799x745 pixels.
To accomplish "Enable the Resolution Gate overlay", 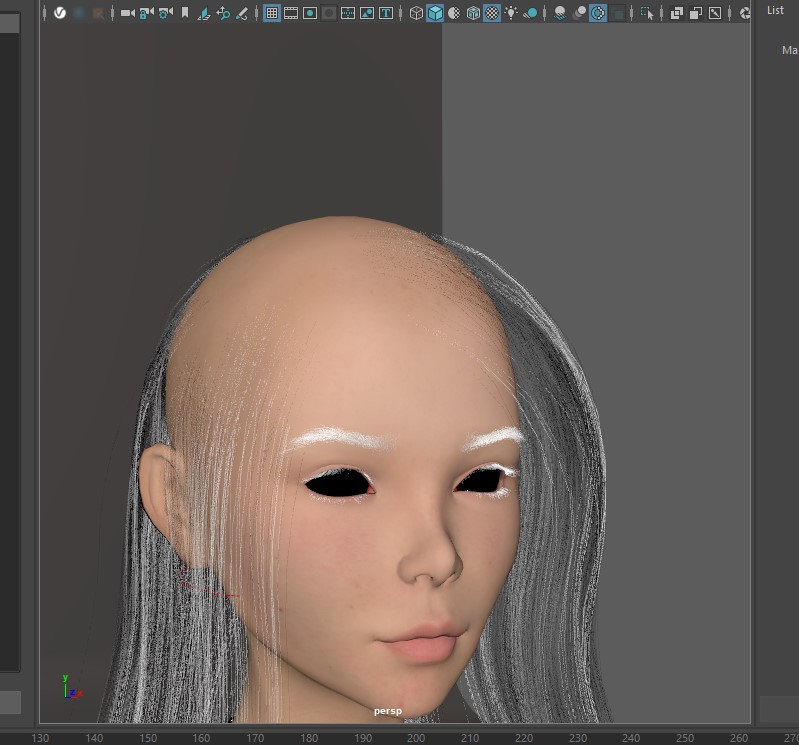I will pyautogui.click(x=310, y=13).
